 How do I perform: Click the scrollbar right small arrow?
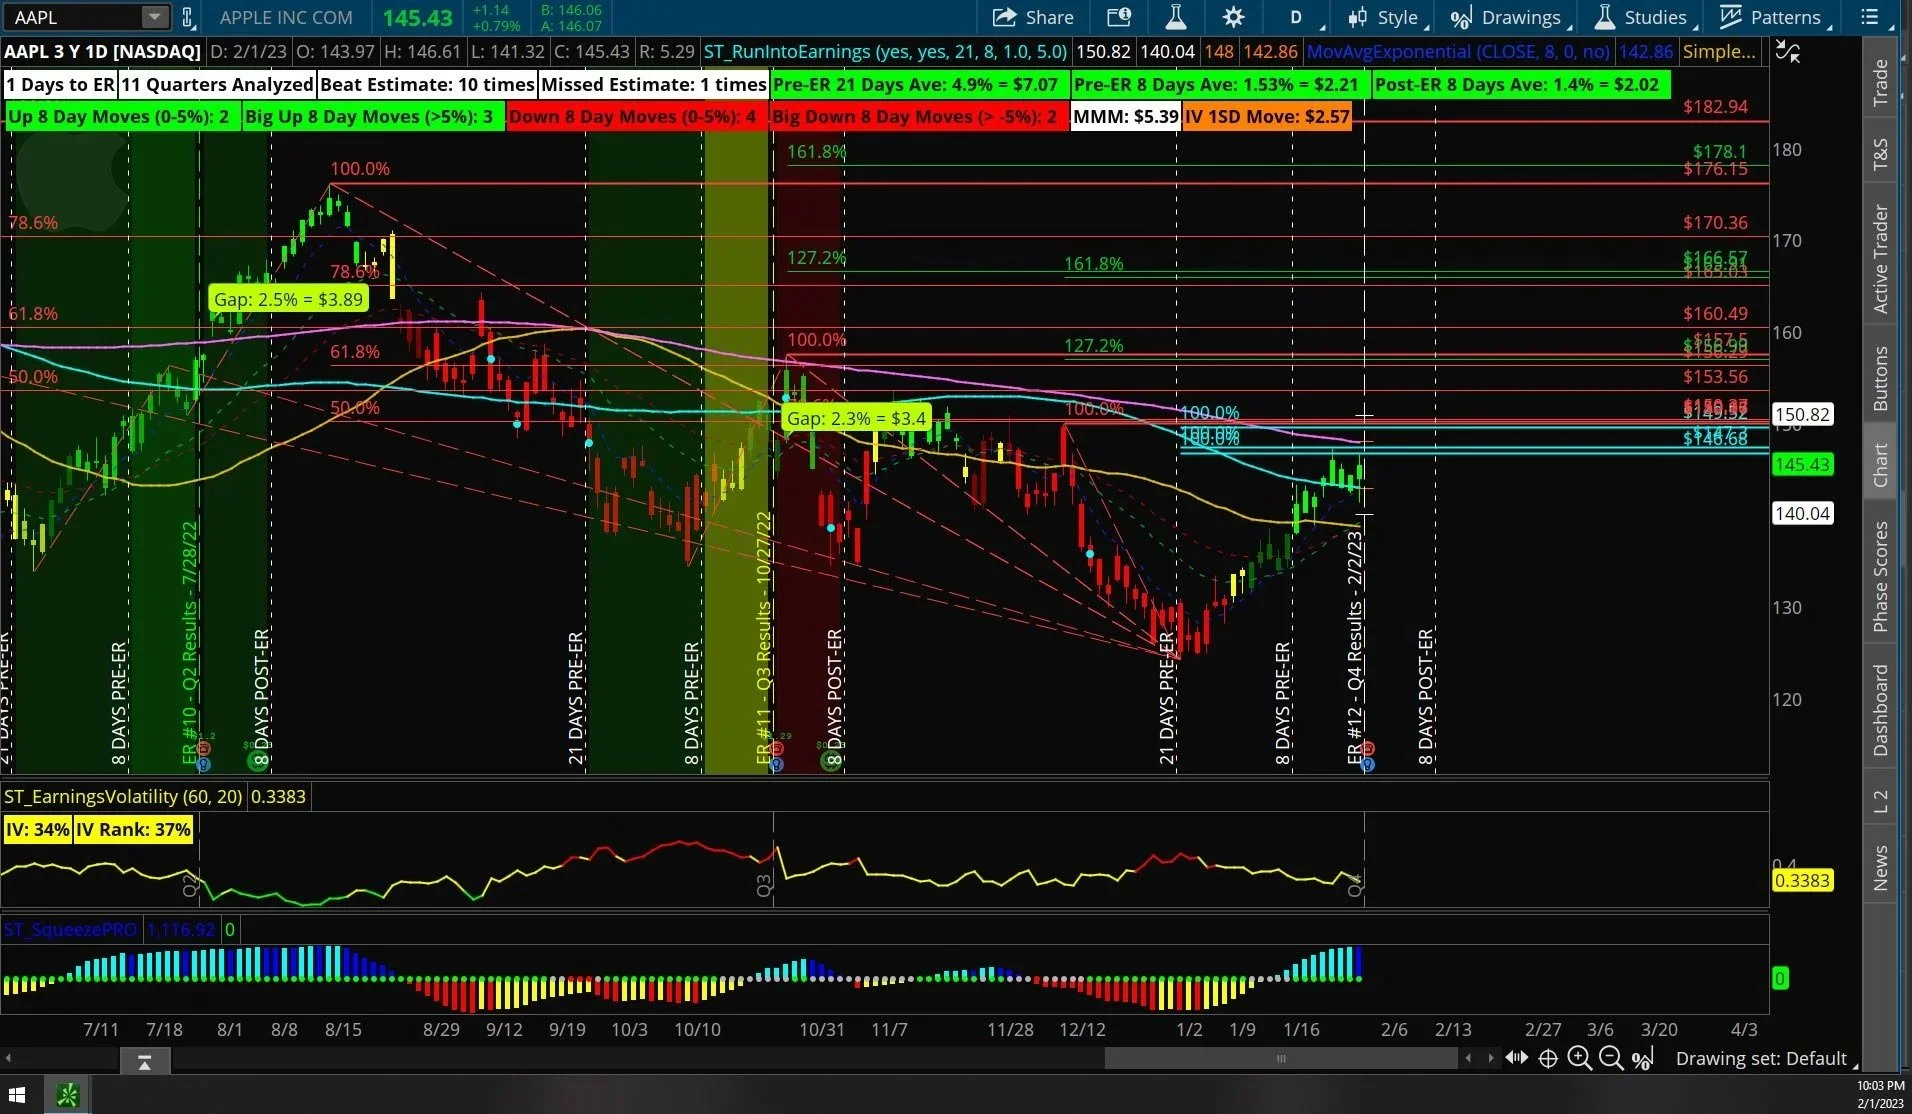coord(1490,1058)
